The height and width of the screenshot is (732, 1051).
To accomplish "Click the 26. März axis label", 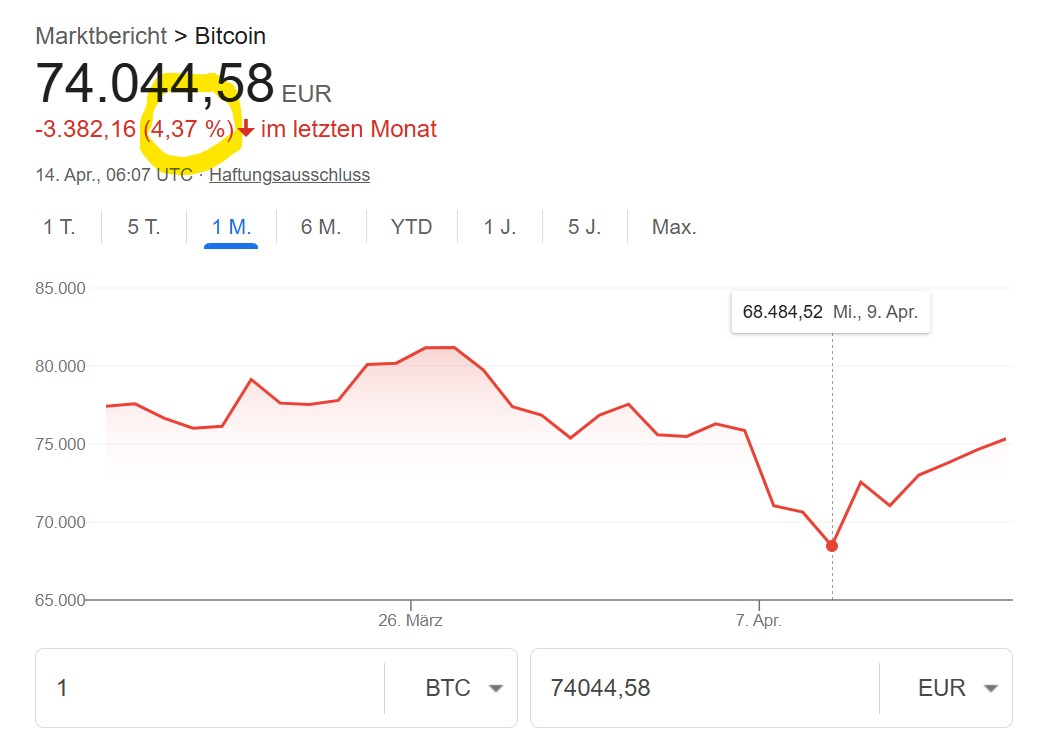I will click(x=410, y=620).
